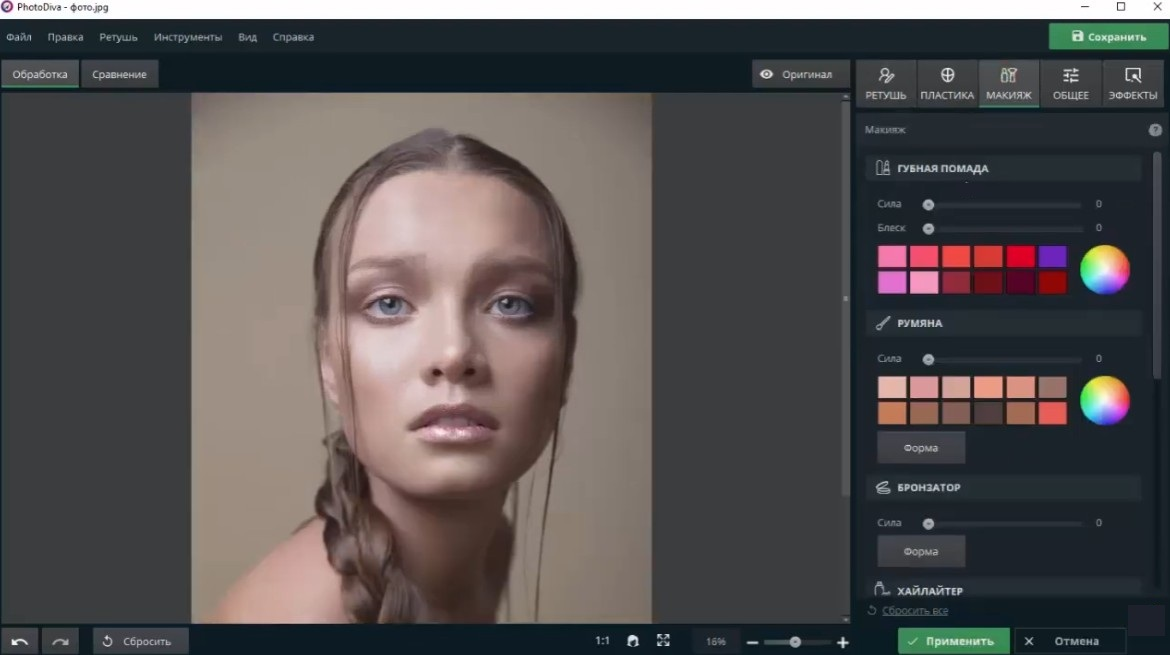
Task: Click the zoom level slider handle
Action: coord(795,642)
